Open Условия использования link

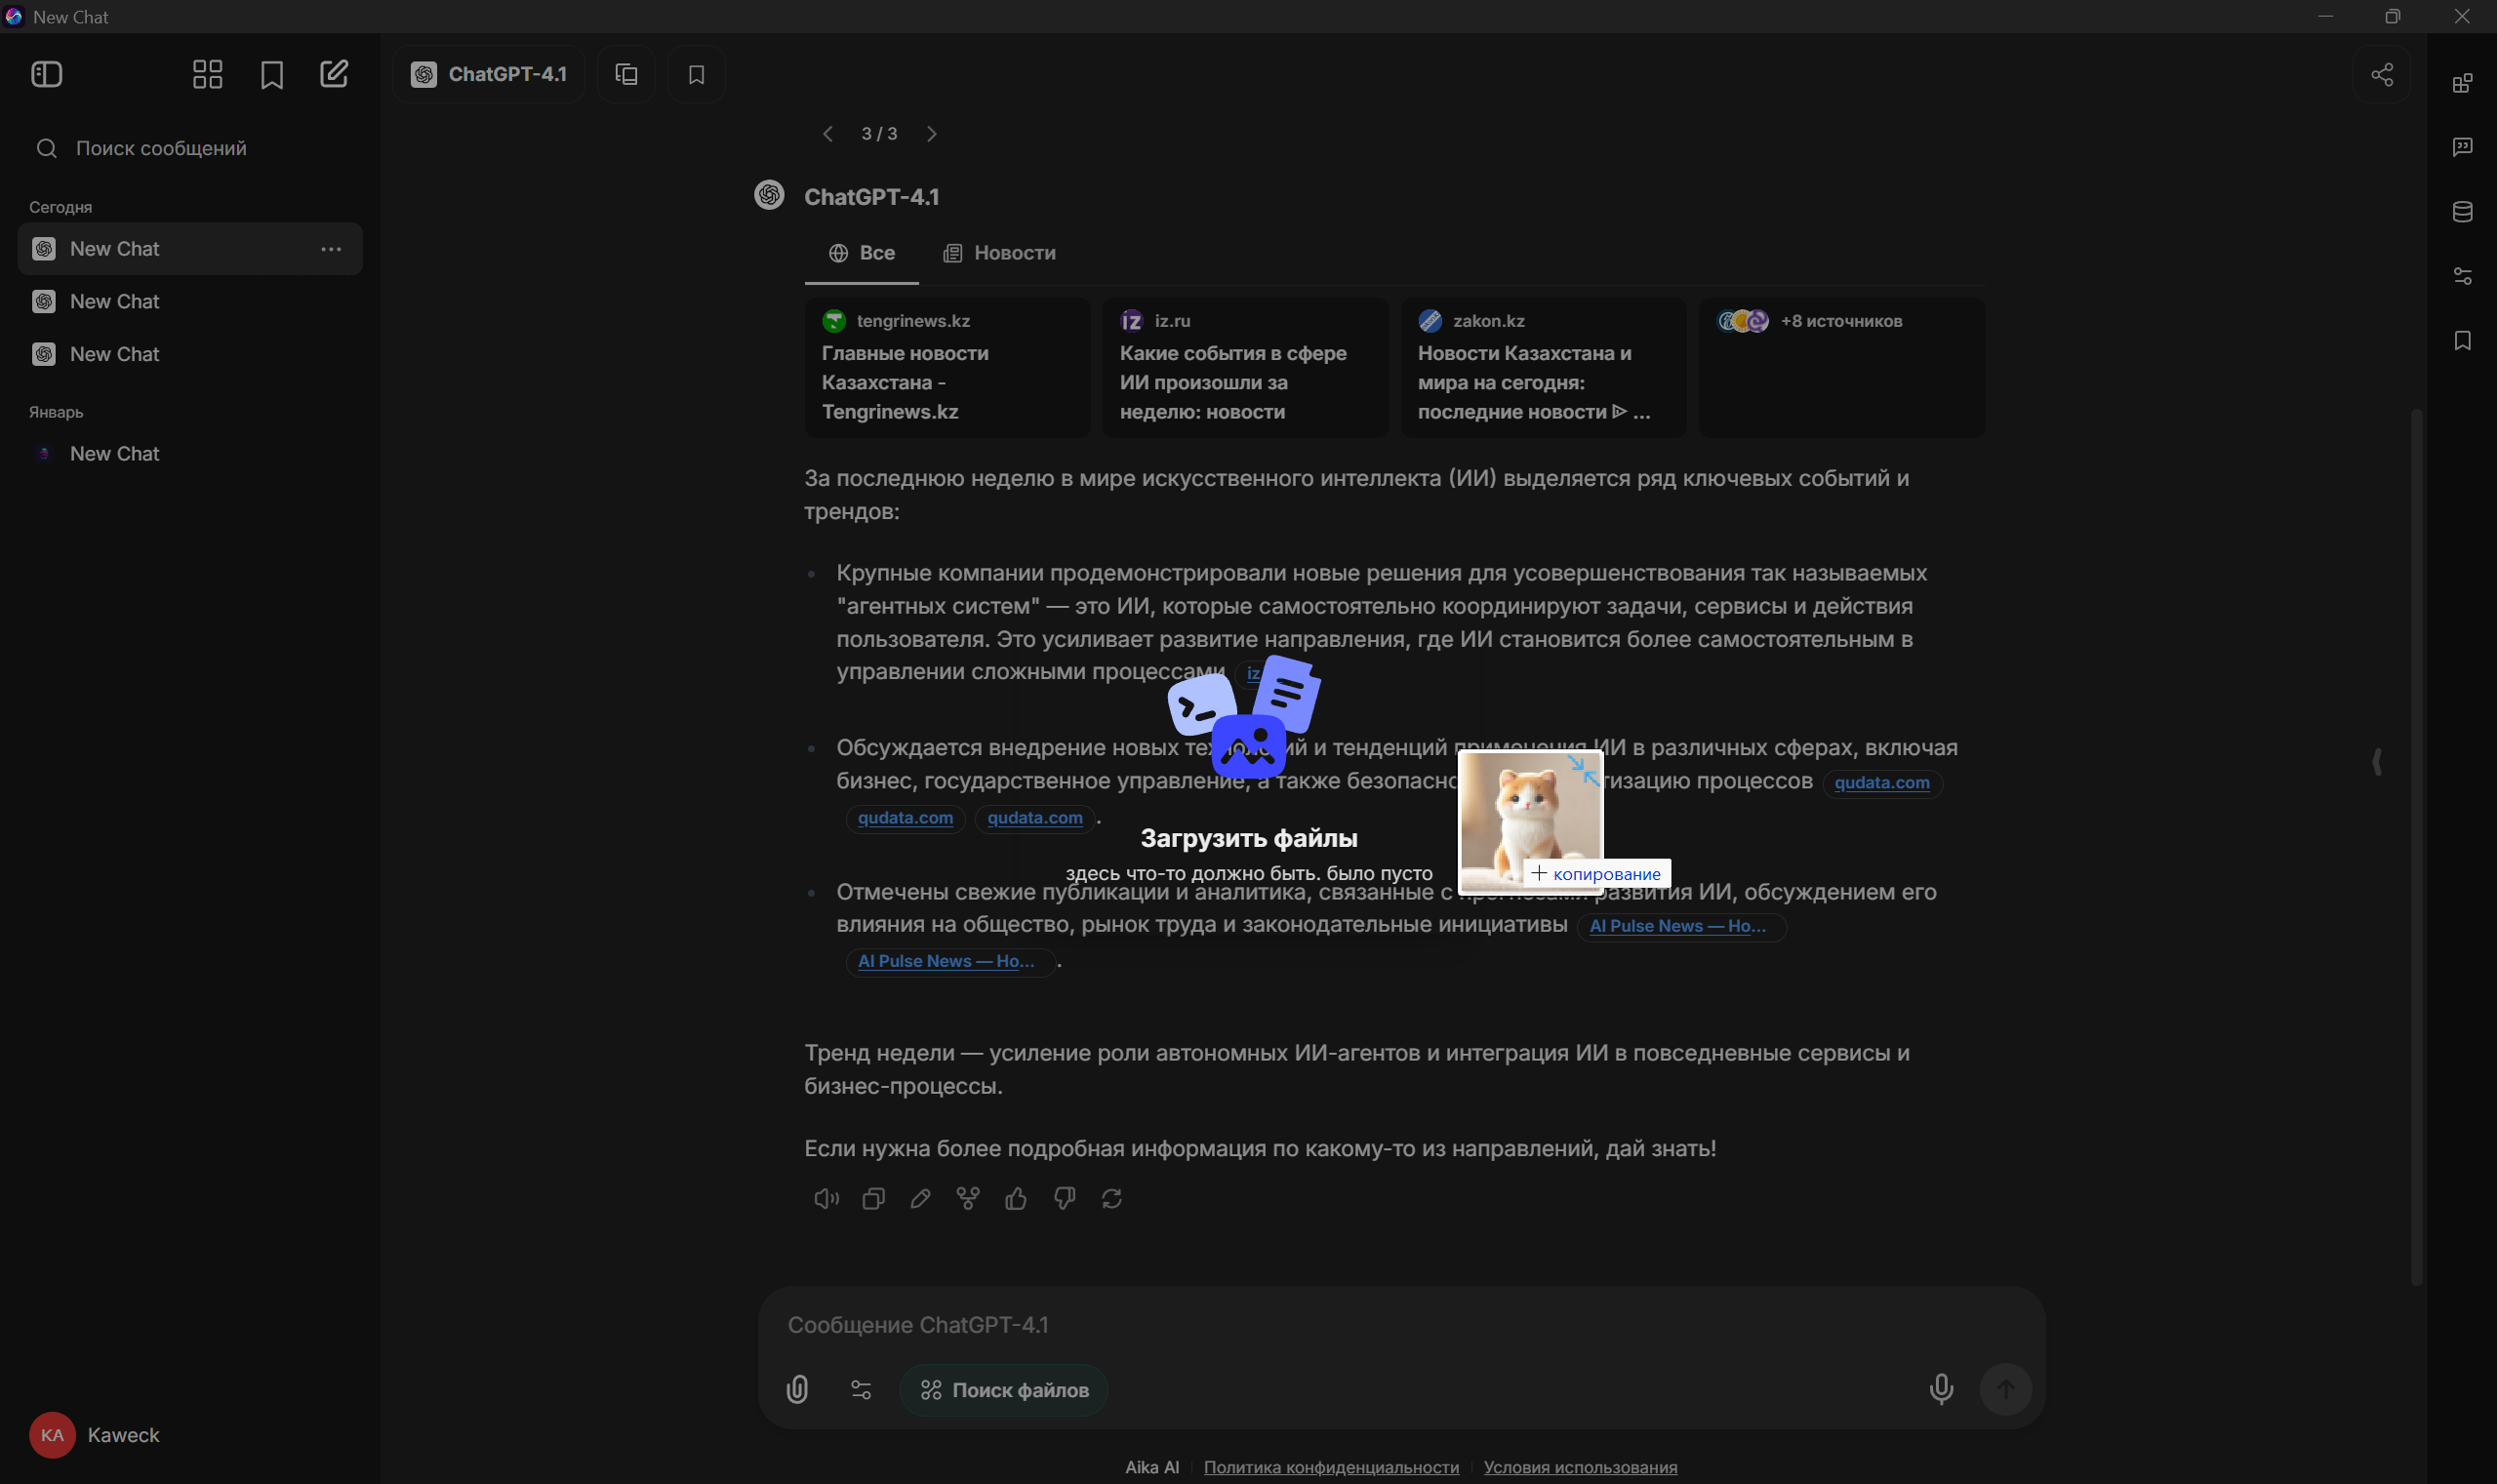pyautogui.click(x=1580, y=1467)
